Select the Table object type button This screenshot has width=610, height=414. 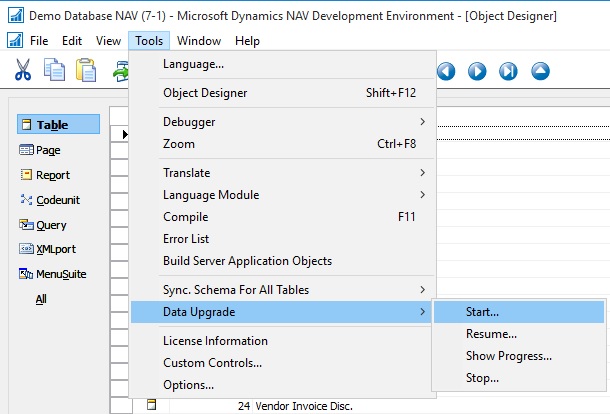tap(58, 125)
